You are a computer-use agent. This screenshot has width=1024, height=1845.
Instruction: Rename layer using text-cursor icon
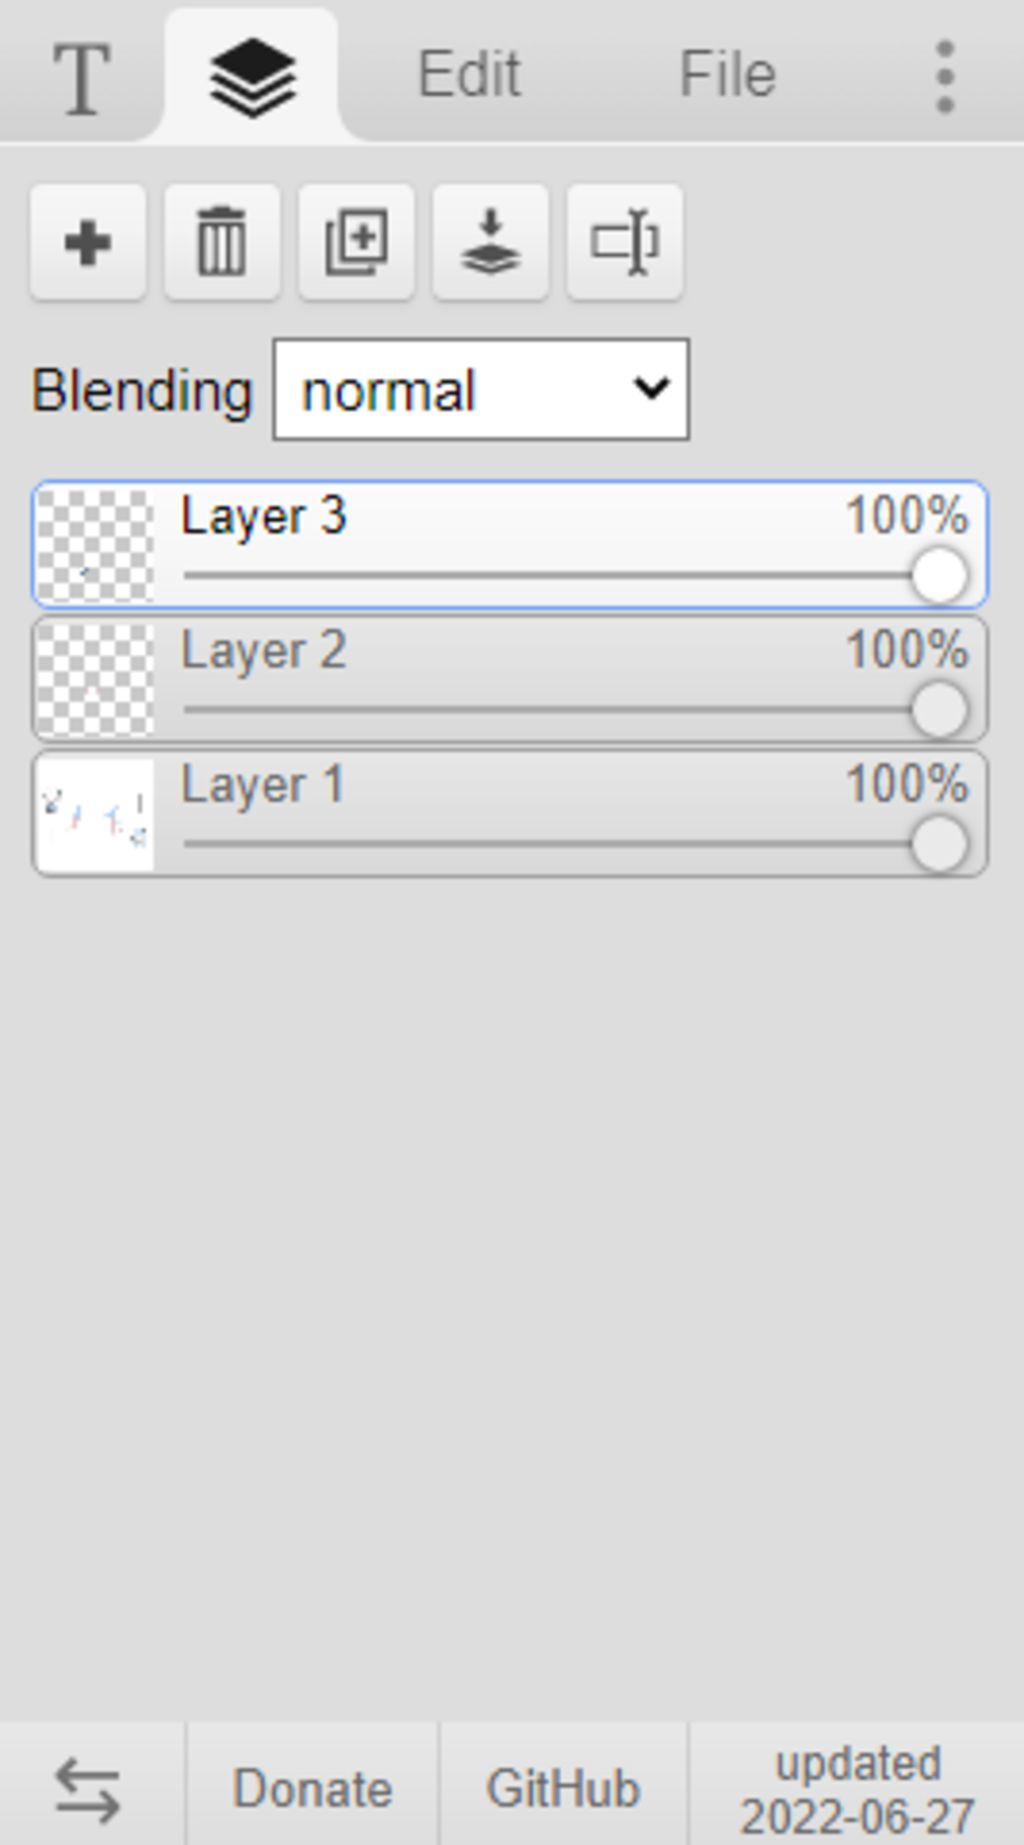pyautogui.click(x=624, y=242)
